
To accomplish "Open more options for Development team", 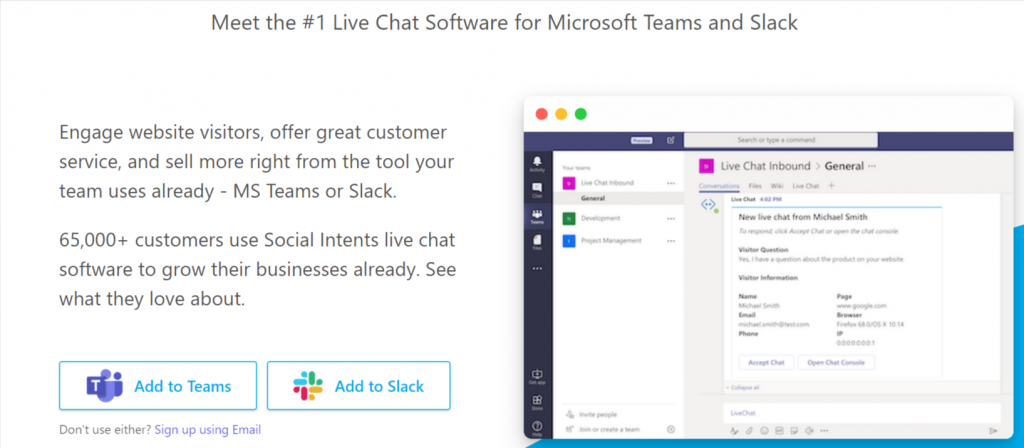I will click(x=671, y=219).
